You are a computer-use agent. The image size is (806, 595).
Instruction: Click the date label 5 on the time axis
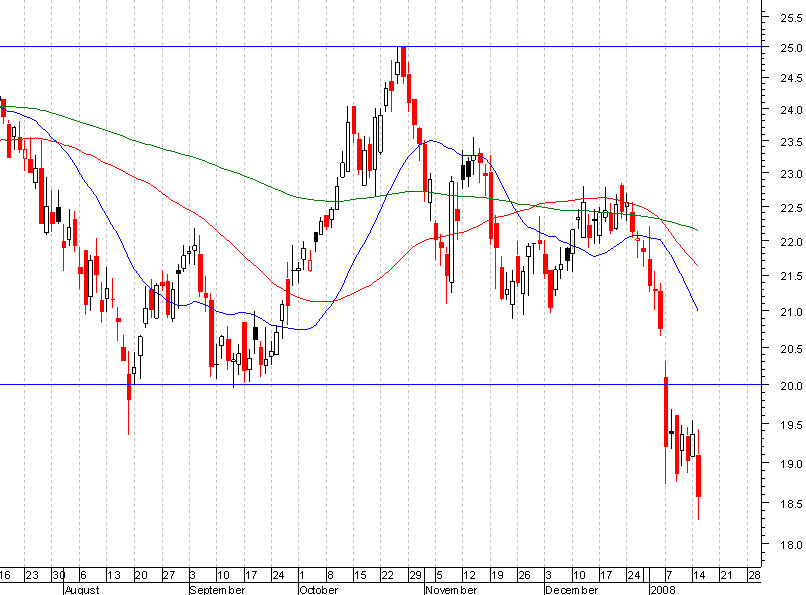(439, 575)
